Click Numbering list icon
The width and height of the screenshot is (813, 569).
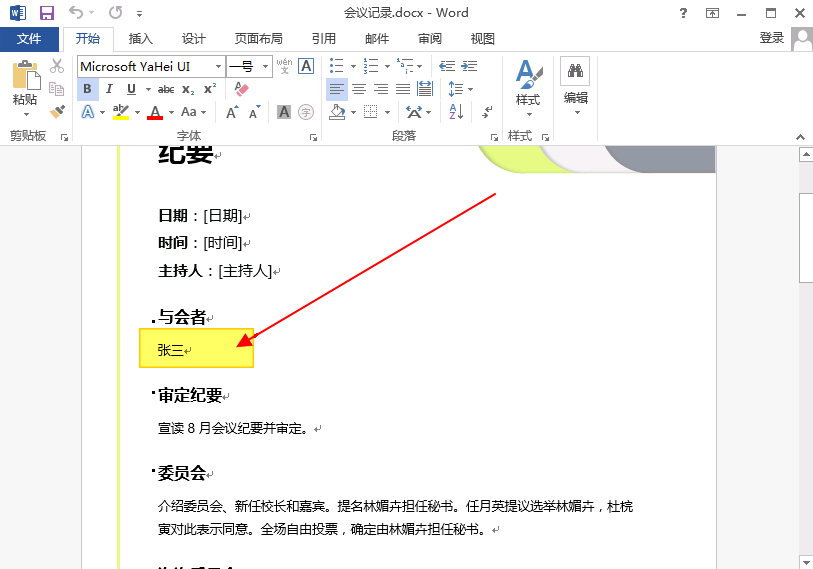[x=371, y=66]
